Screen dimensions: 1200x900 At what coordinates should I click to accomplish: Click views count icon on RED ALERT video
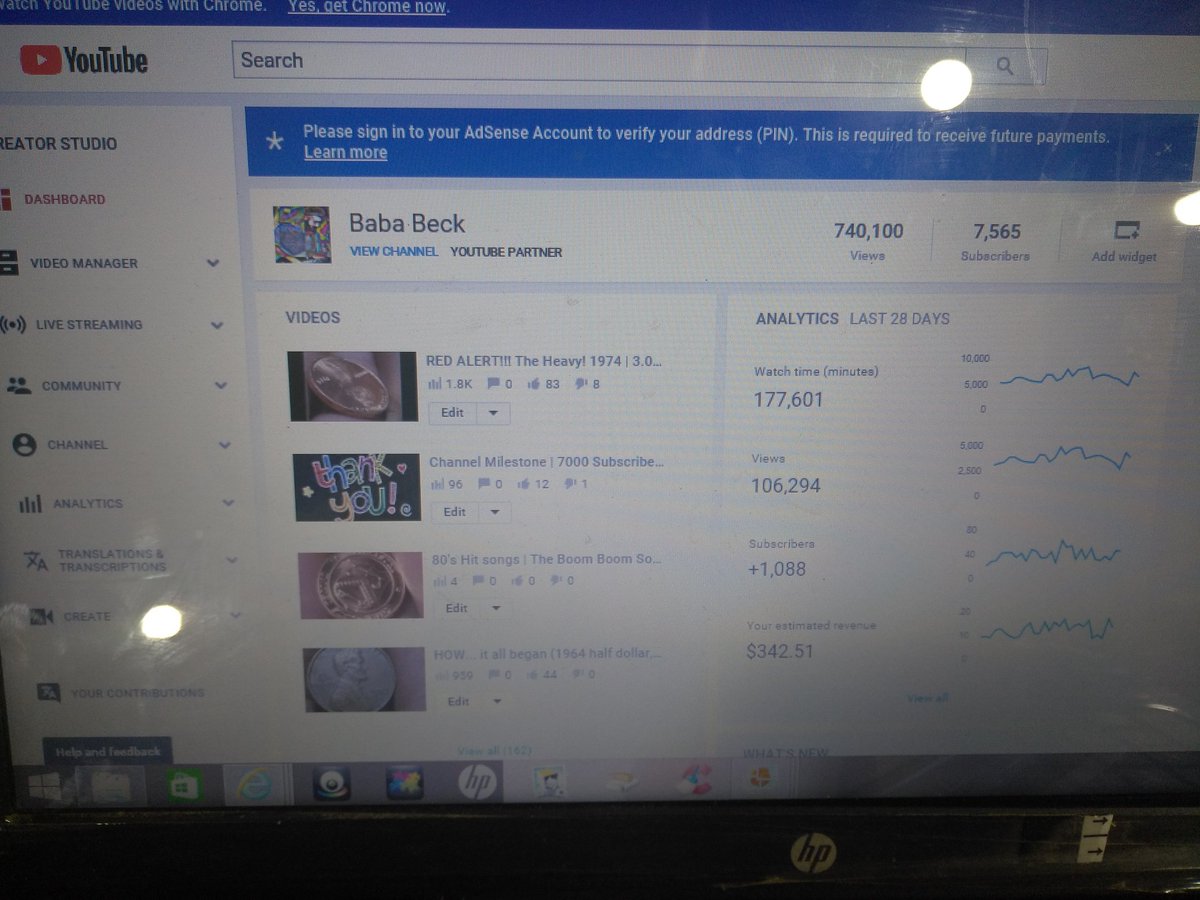pyautogui.click(x=434, y=384)
